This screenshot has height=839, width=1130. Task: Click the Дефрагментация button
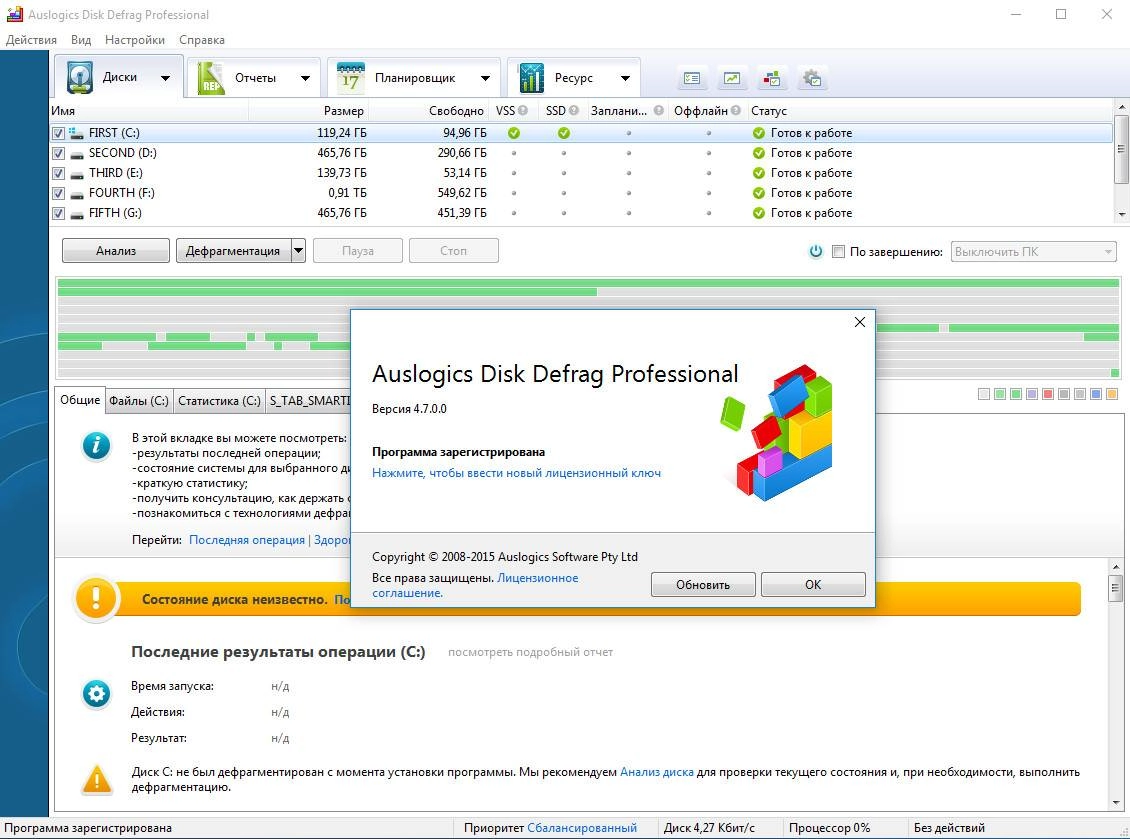(x=233, y=251)
